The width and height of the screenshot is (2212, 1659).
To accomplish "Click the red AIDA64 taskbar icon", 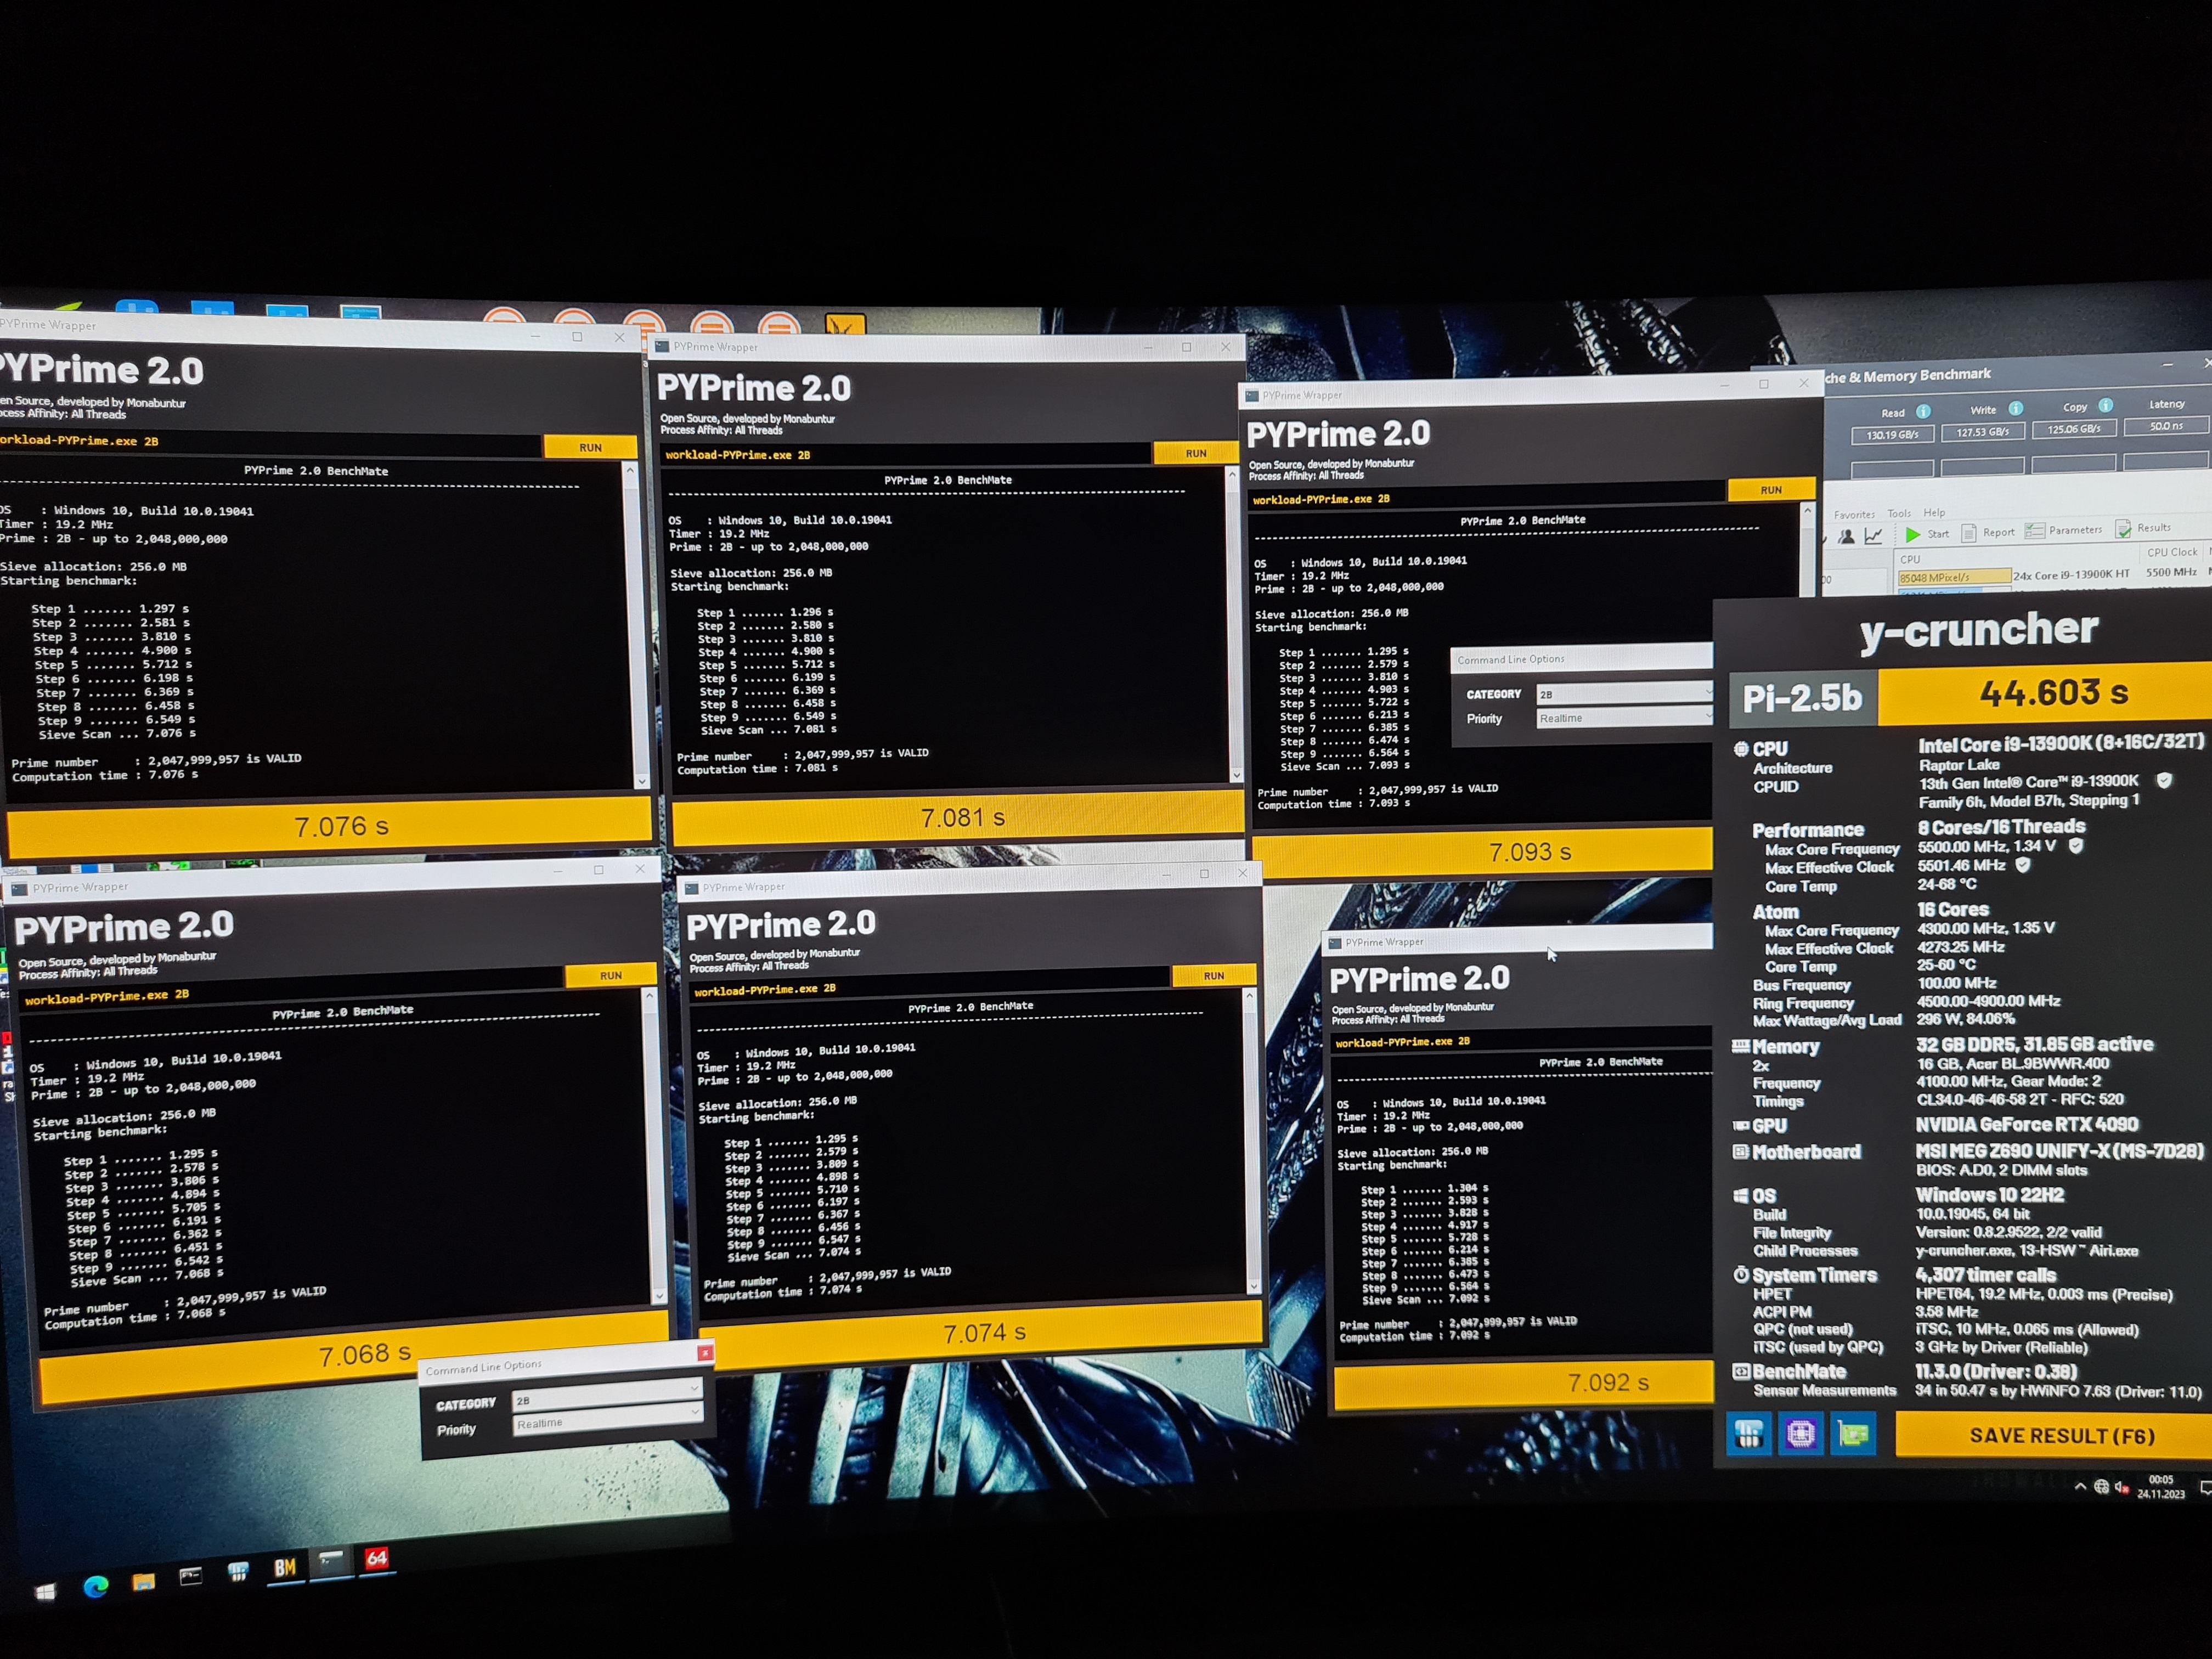I will coord(376,1559).
